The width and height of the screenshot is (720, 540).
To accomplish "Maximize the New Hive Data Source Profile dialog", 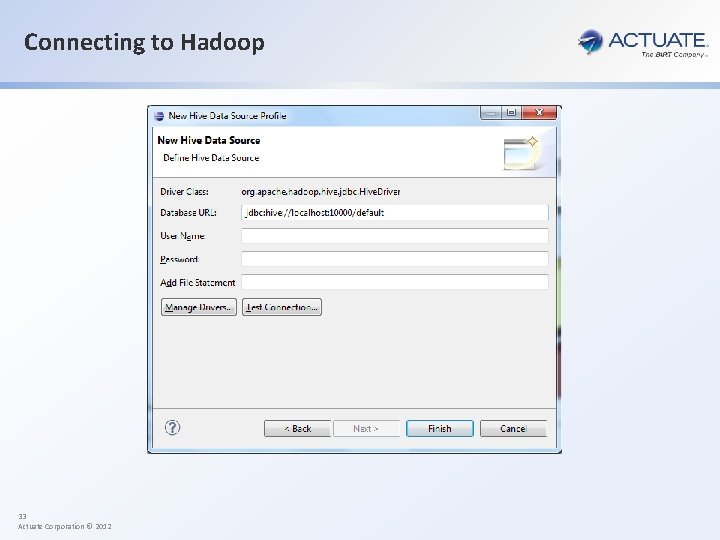I will coord(512,112).
